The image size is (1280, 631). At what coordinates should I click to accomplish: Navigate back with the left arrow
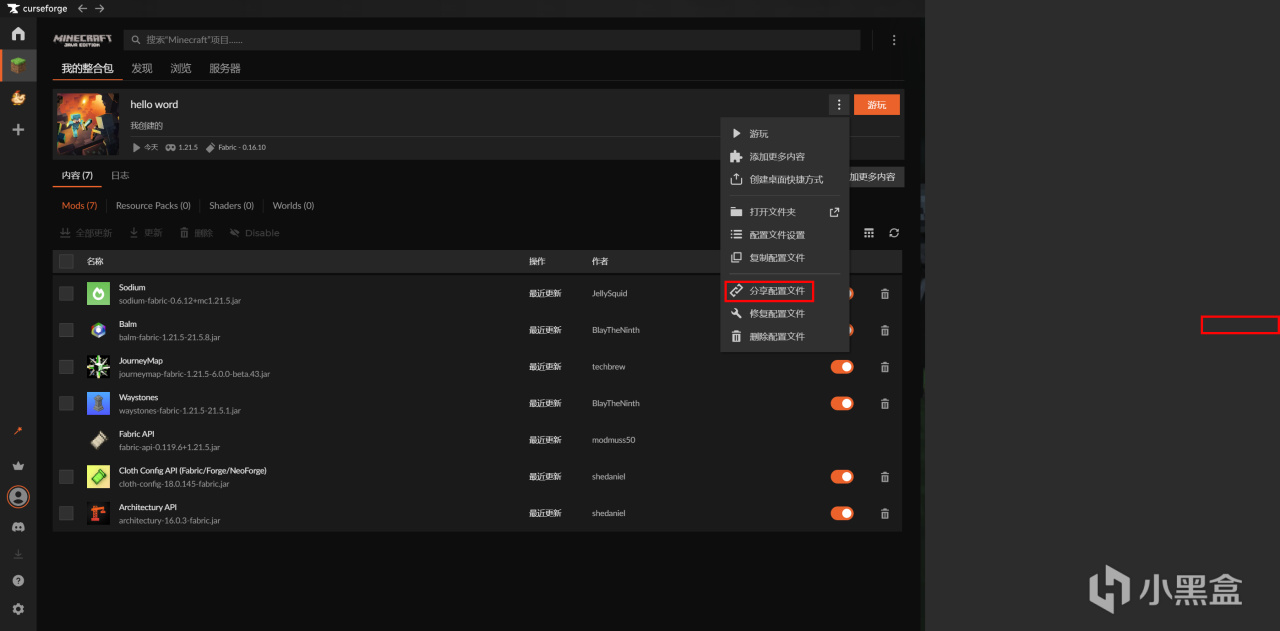click(x=83, y=9)
